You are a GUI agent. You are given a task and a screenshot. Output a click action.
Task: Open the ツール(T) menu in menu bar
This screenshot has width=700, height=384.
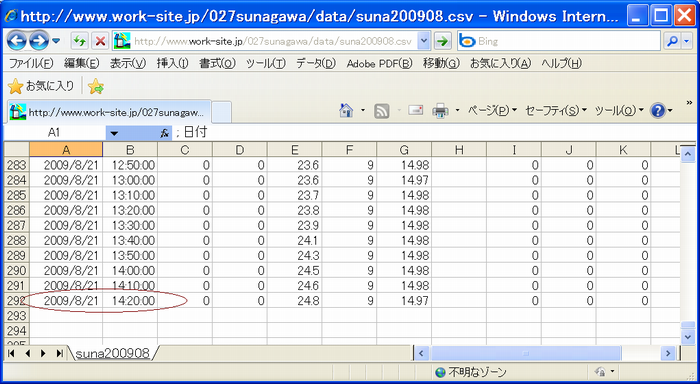tap(266, 64)
